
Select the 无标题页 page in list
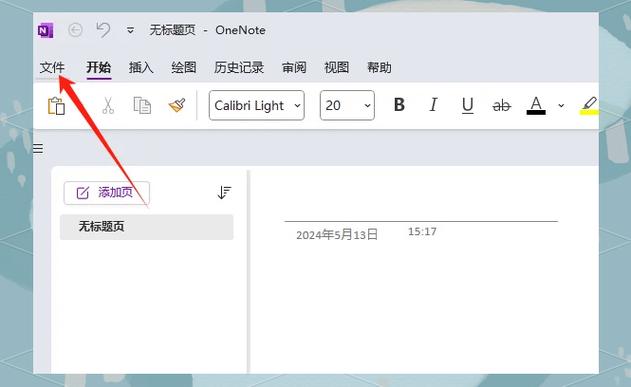(146, 227)
